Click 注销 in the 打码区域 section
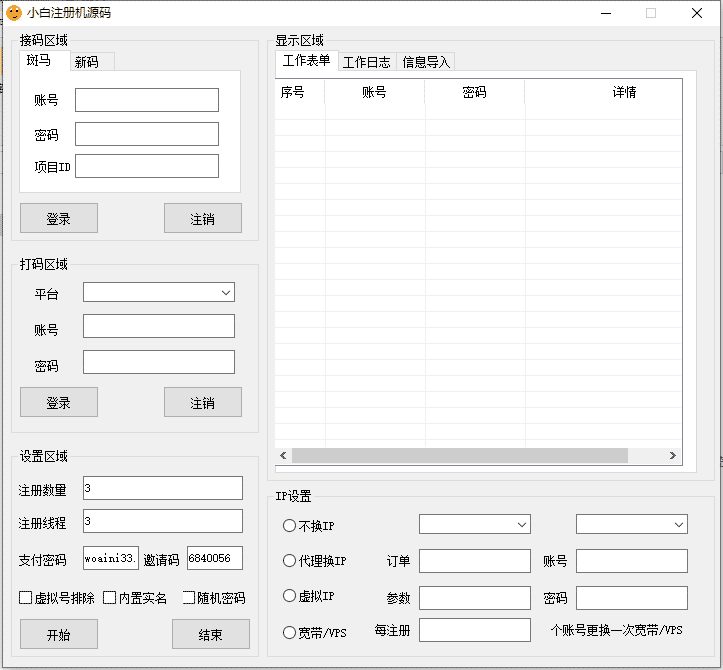The image size is (723, 670). (x=202, y=402)
